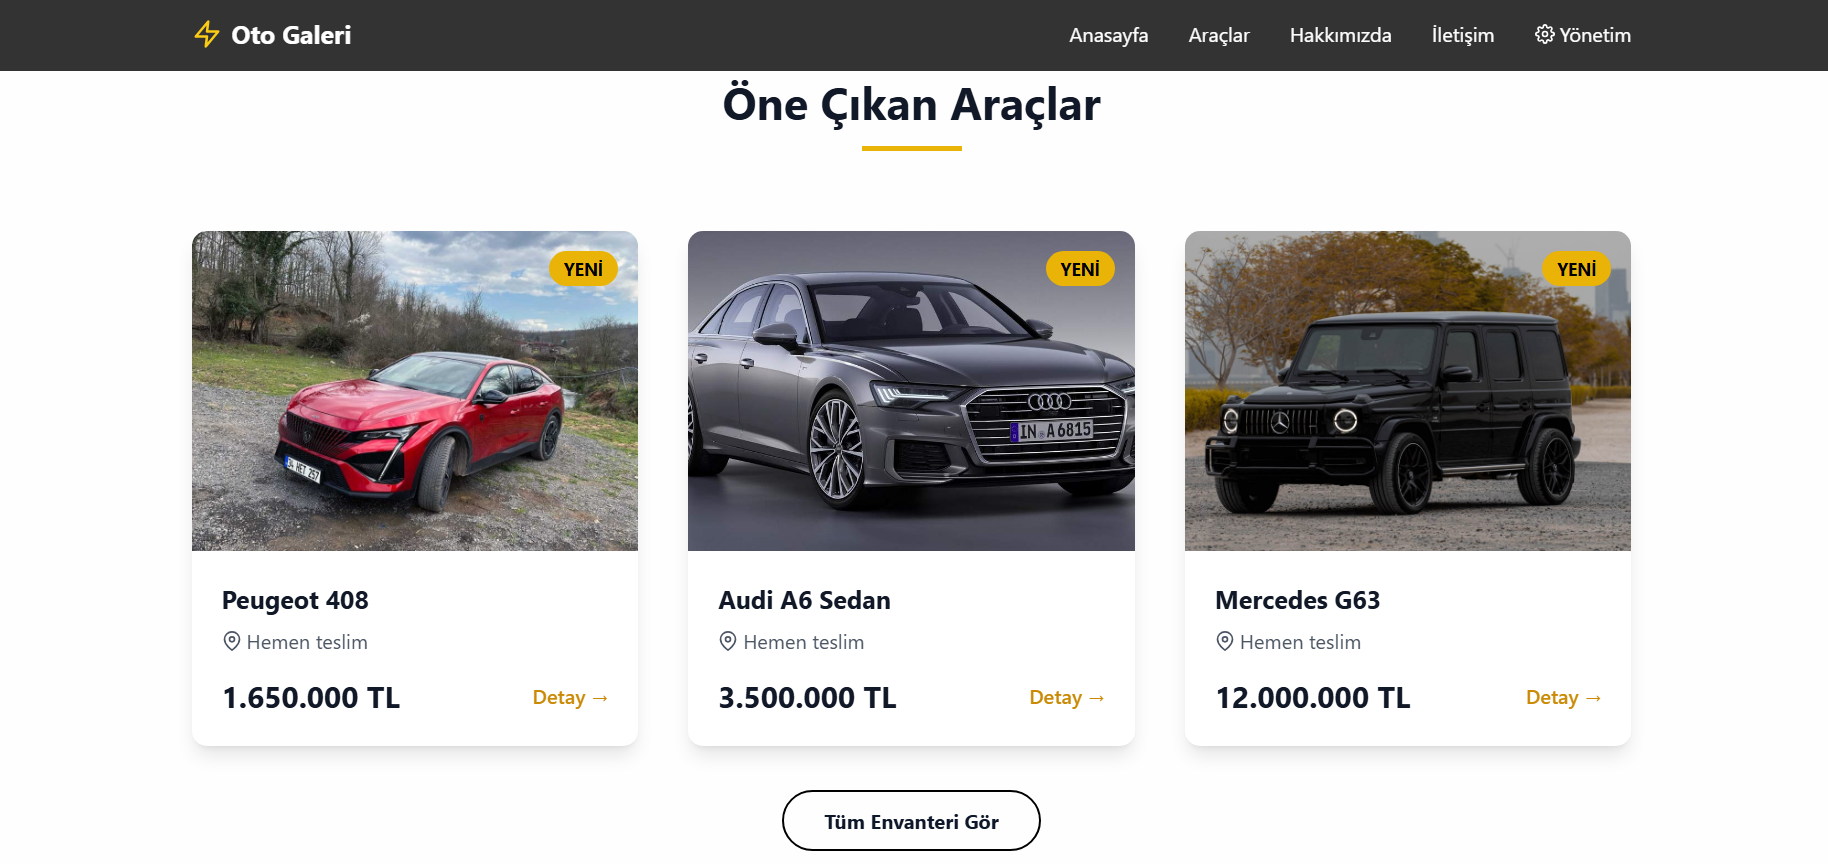Click the black Mercedes G63 photo

point(1407,391)
